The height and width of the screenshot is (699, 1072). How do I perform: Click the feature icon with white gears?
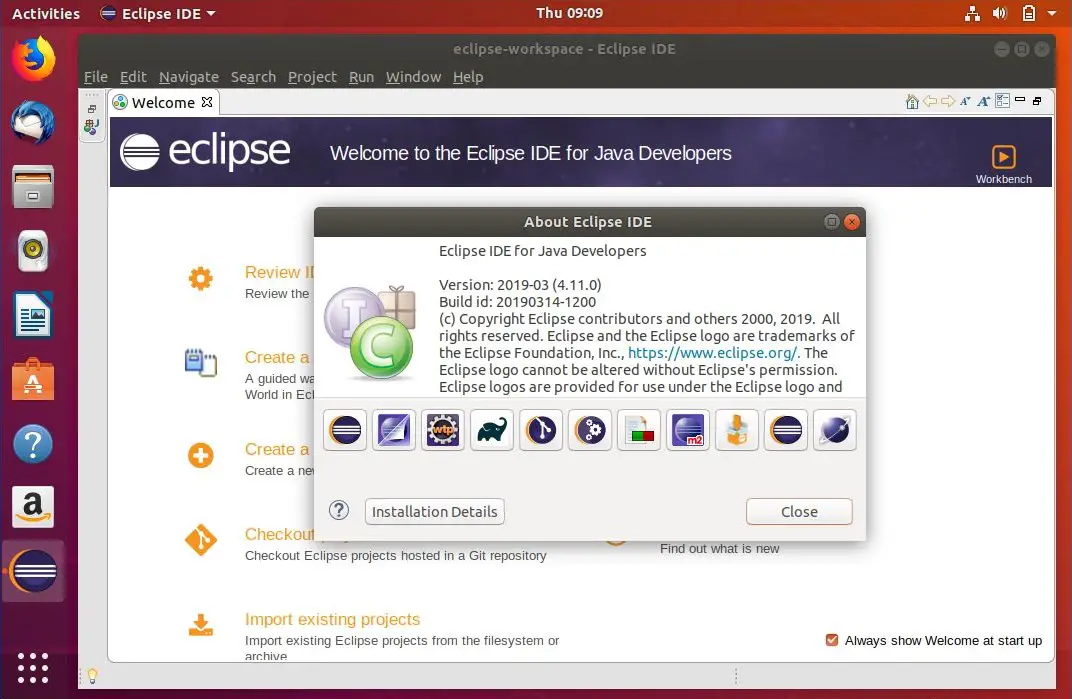pyautogui.click(x=590, y=430)
